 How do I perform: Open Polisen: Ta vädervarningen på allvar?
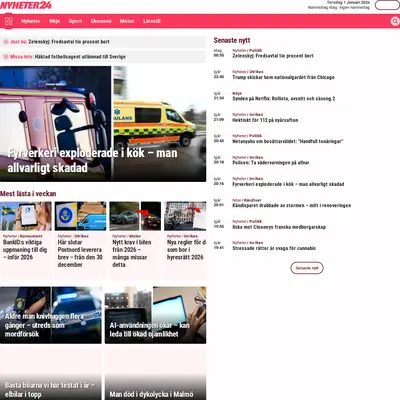point(271,163)
